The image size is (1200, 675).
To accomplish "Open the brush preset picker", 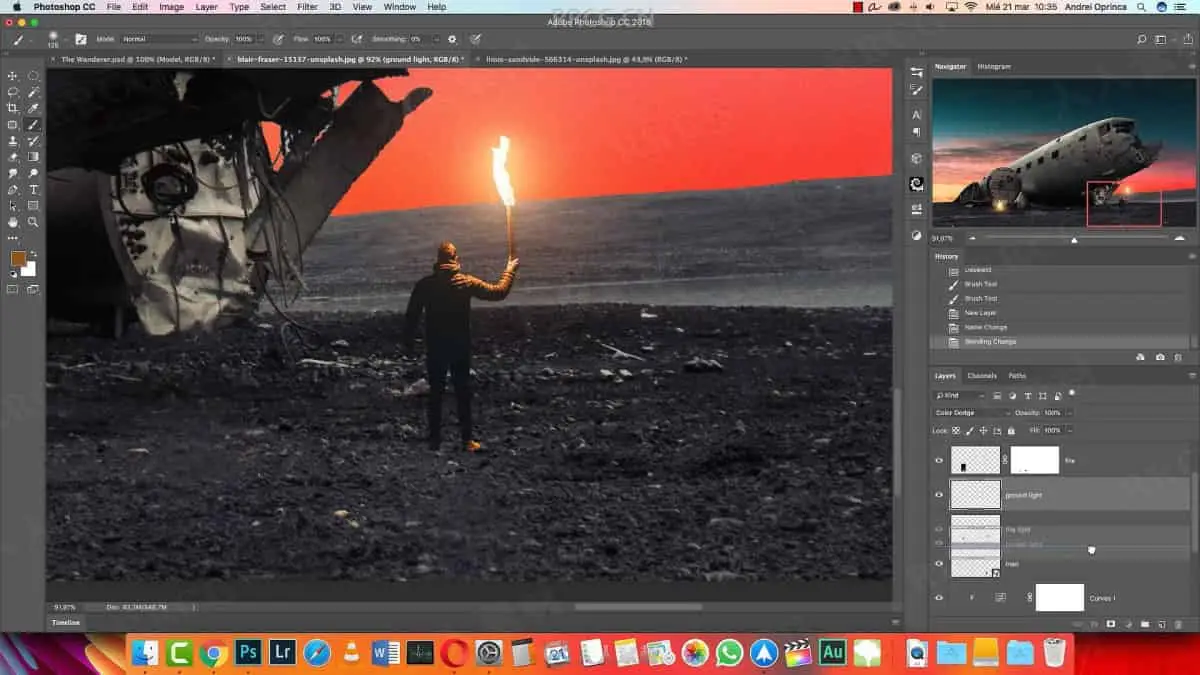I will tap(54, 39).
